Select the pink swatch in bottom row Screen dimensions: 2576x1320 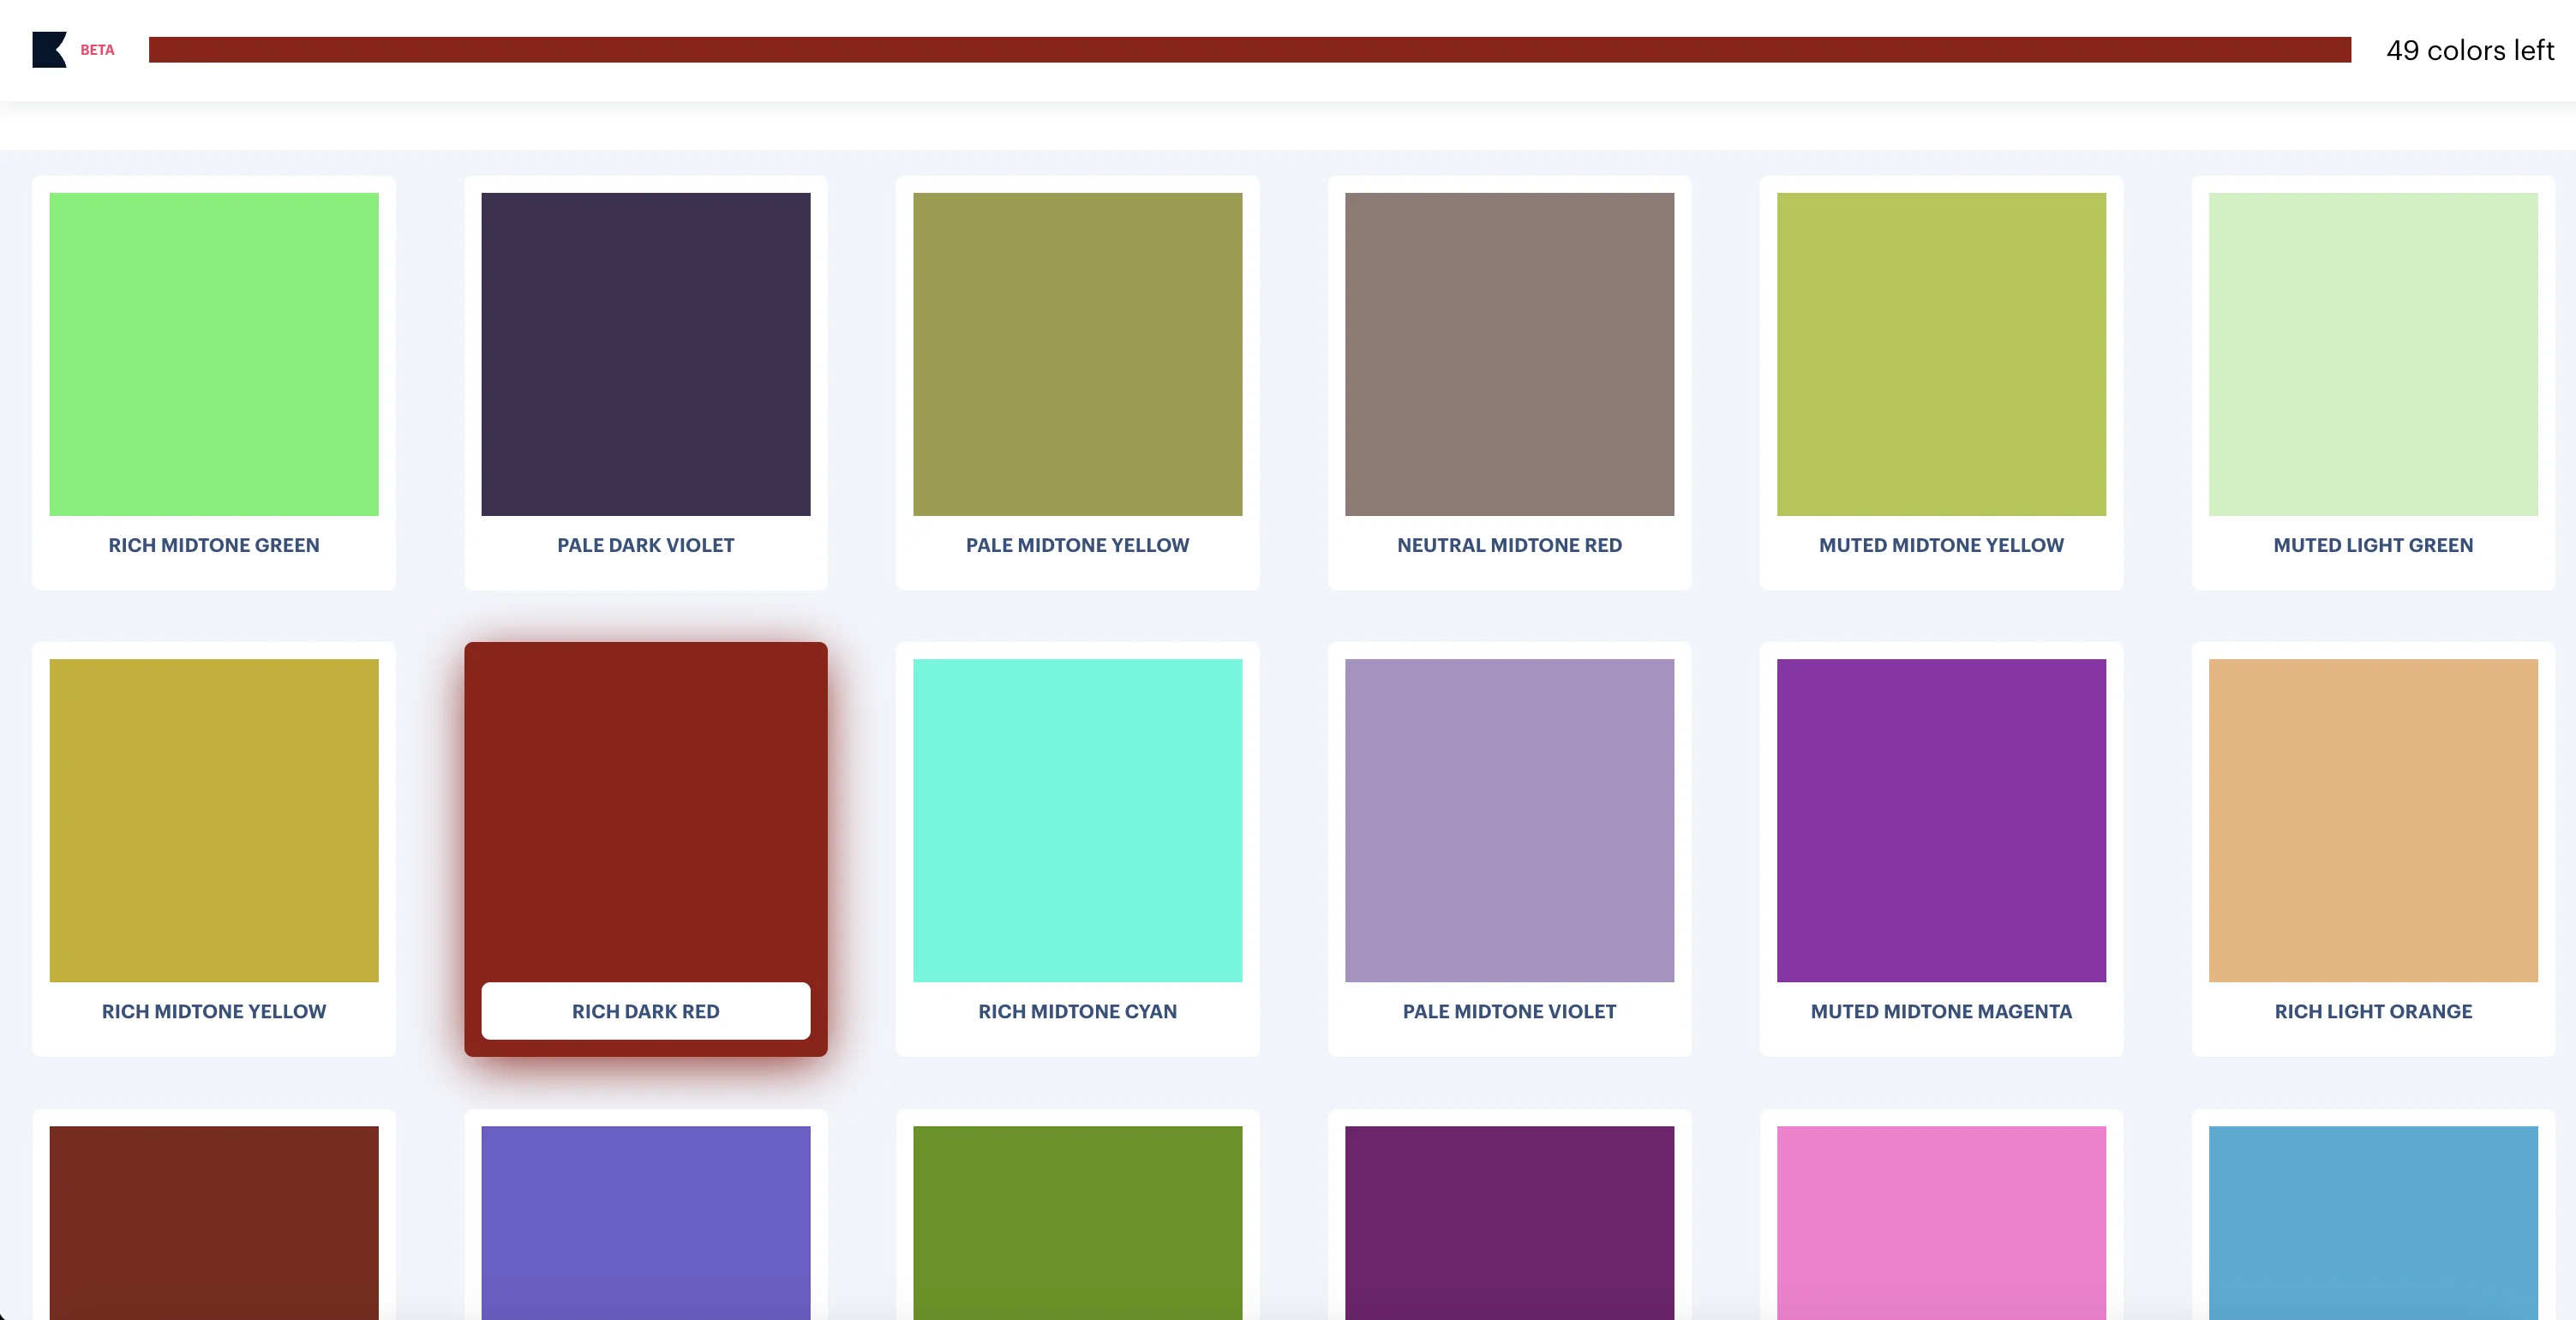point(1941,1222)
